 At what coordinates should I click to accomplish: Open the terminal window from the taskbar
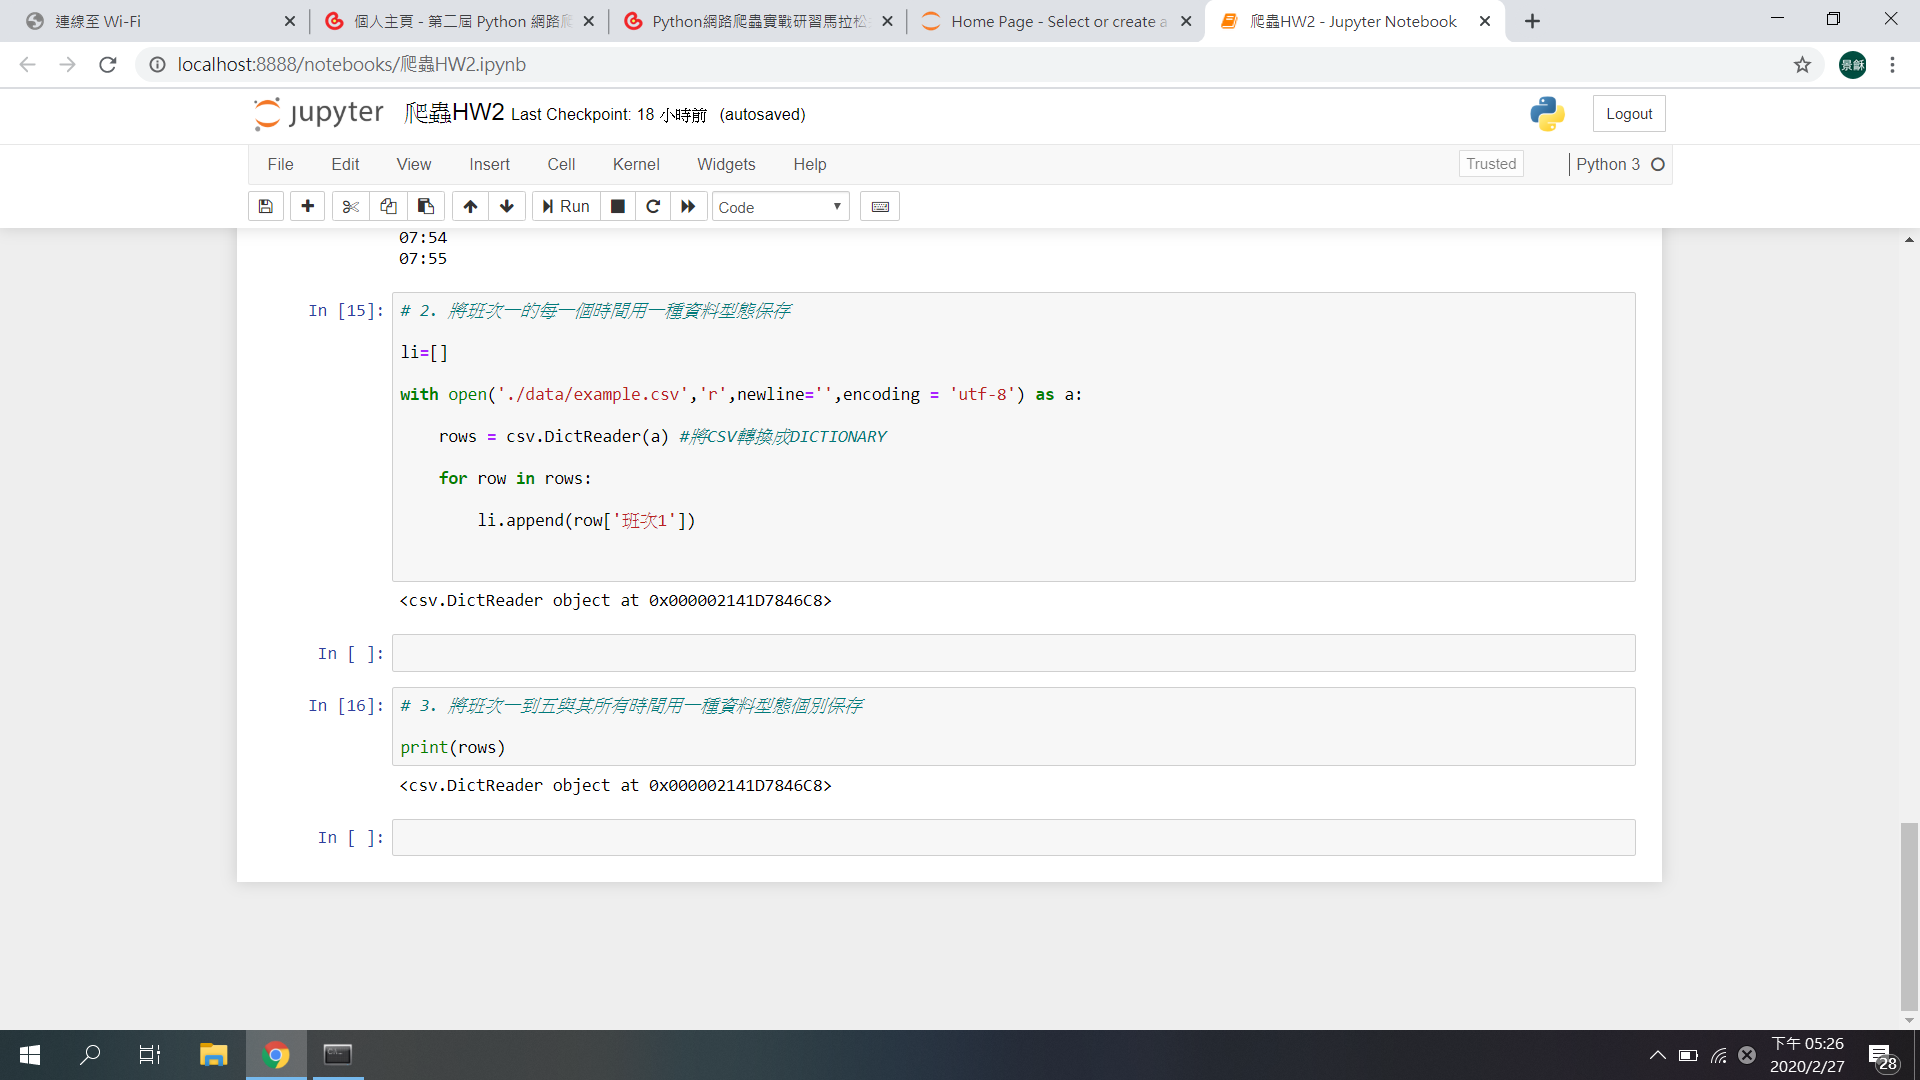coord(338,1055)
